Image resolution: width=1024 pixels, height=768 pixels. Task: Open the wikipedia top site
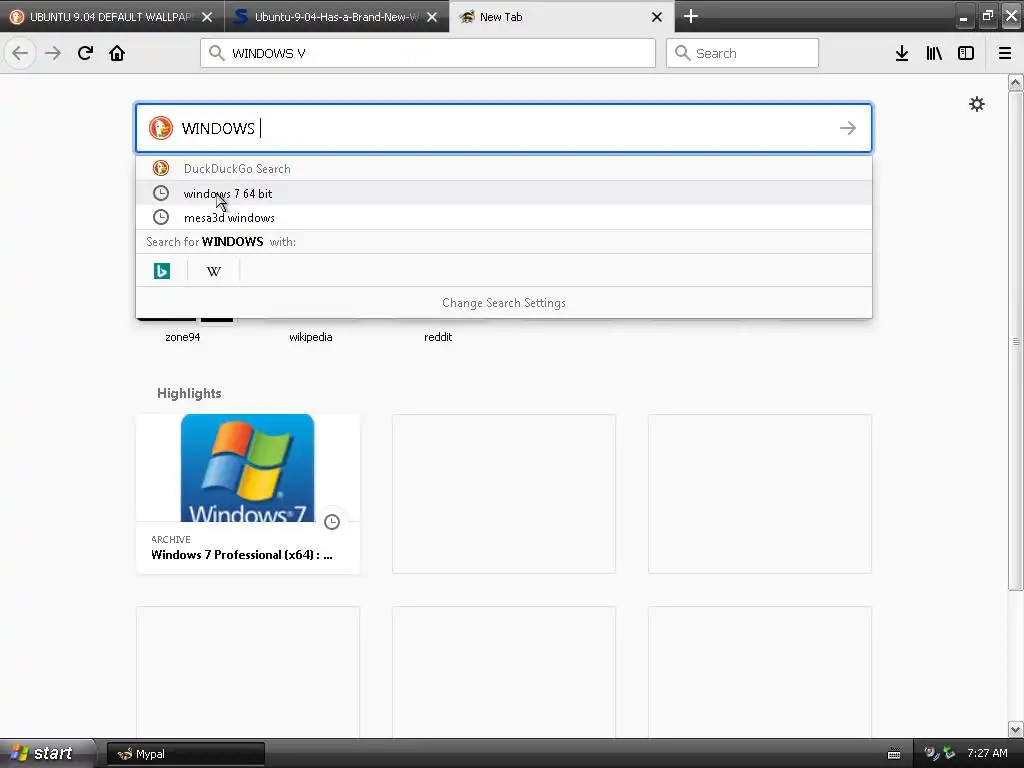(x=311, y=337)
